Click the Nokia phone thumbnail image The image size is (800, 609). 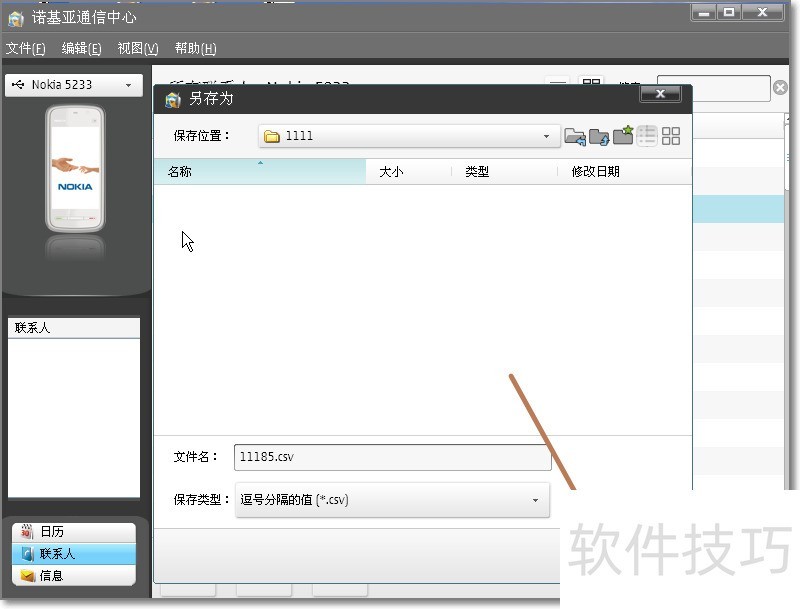[x=75, y=168]
